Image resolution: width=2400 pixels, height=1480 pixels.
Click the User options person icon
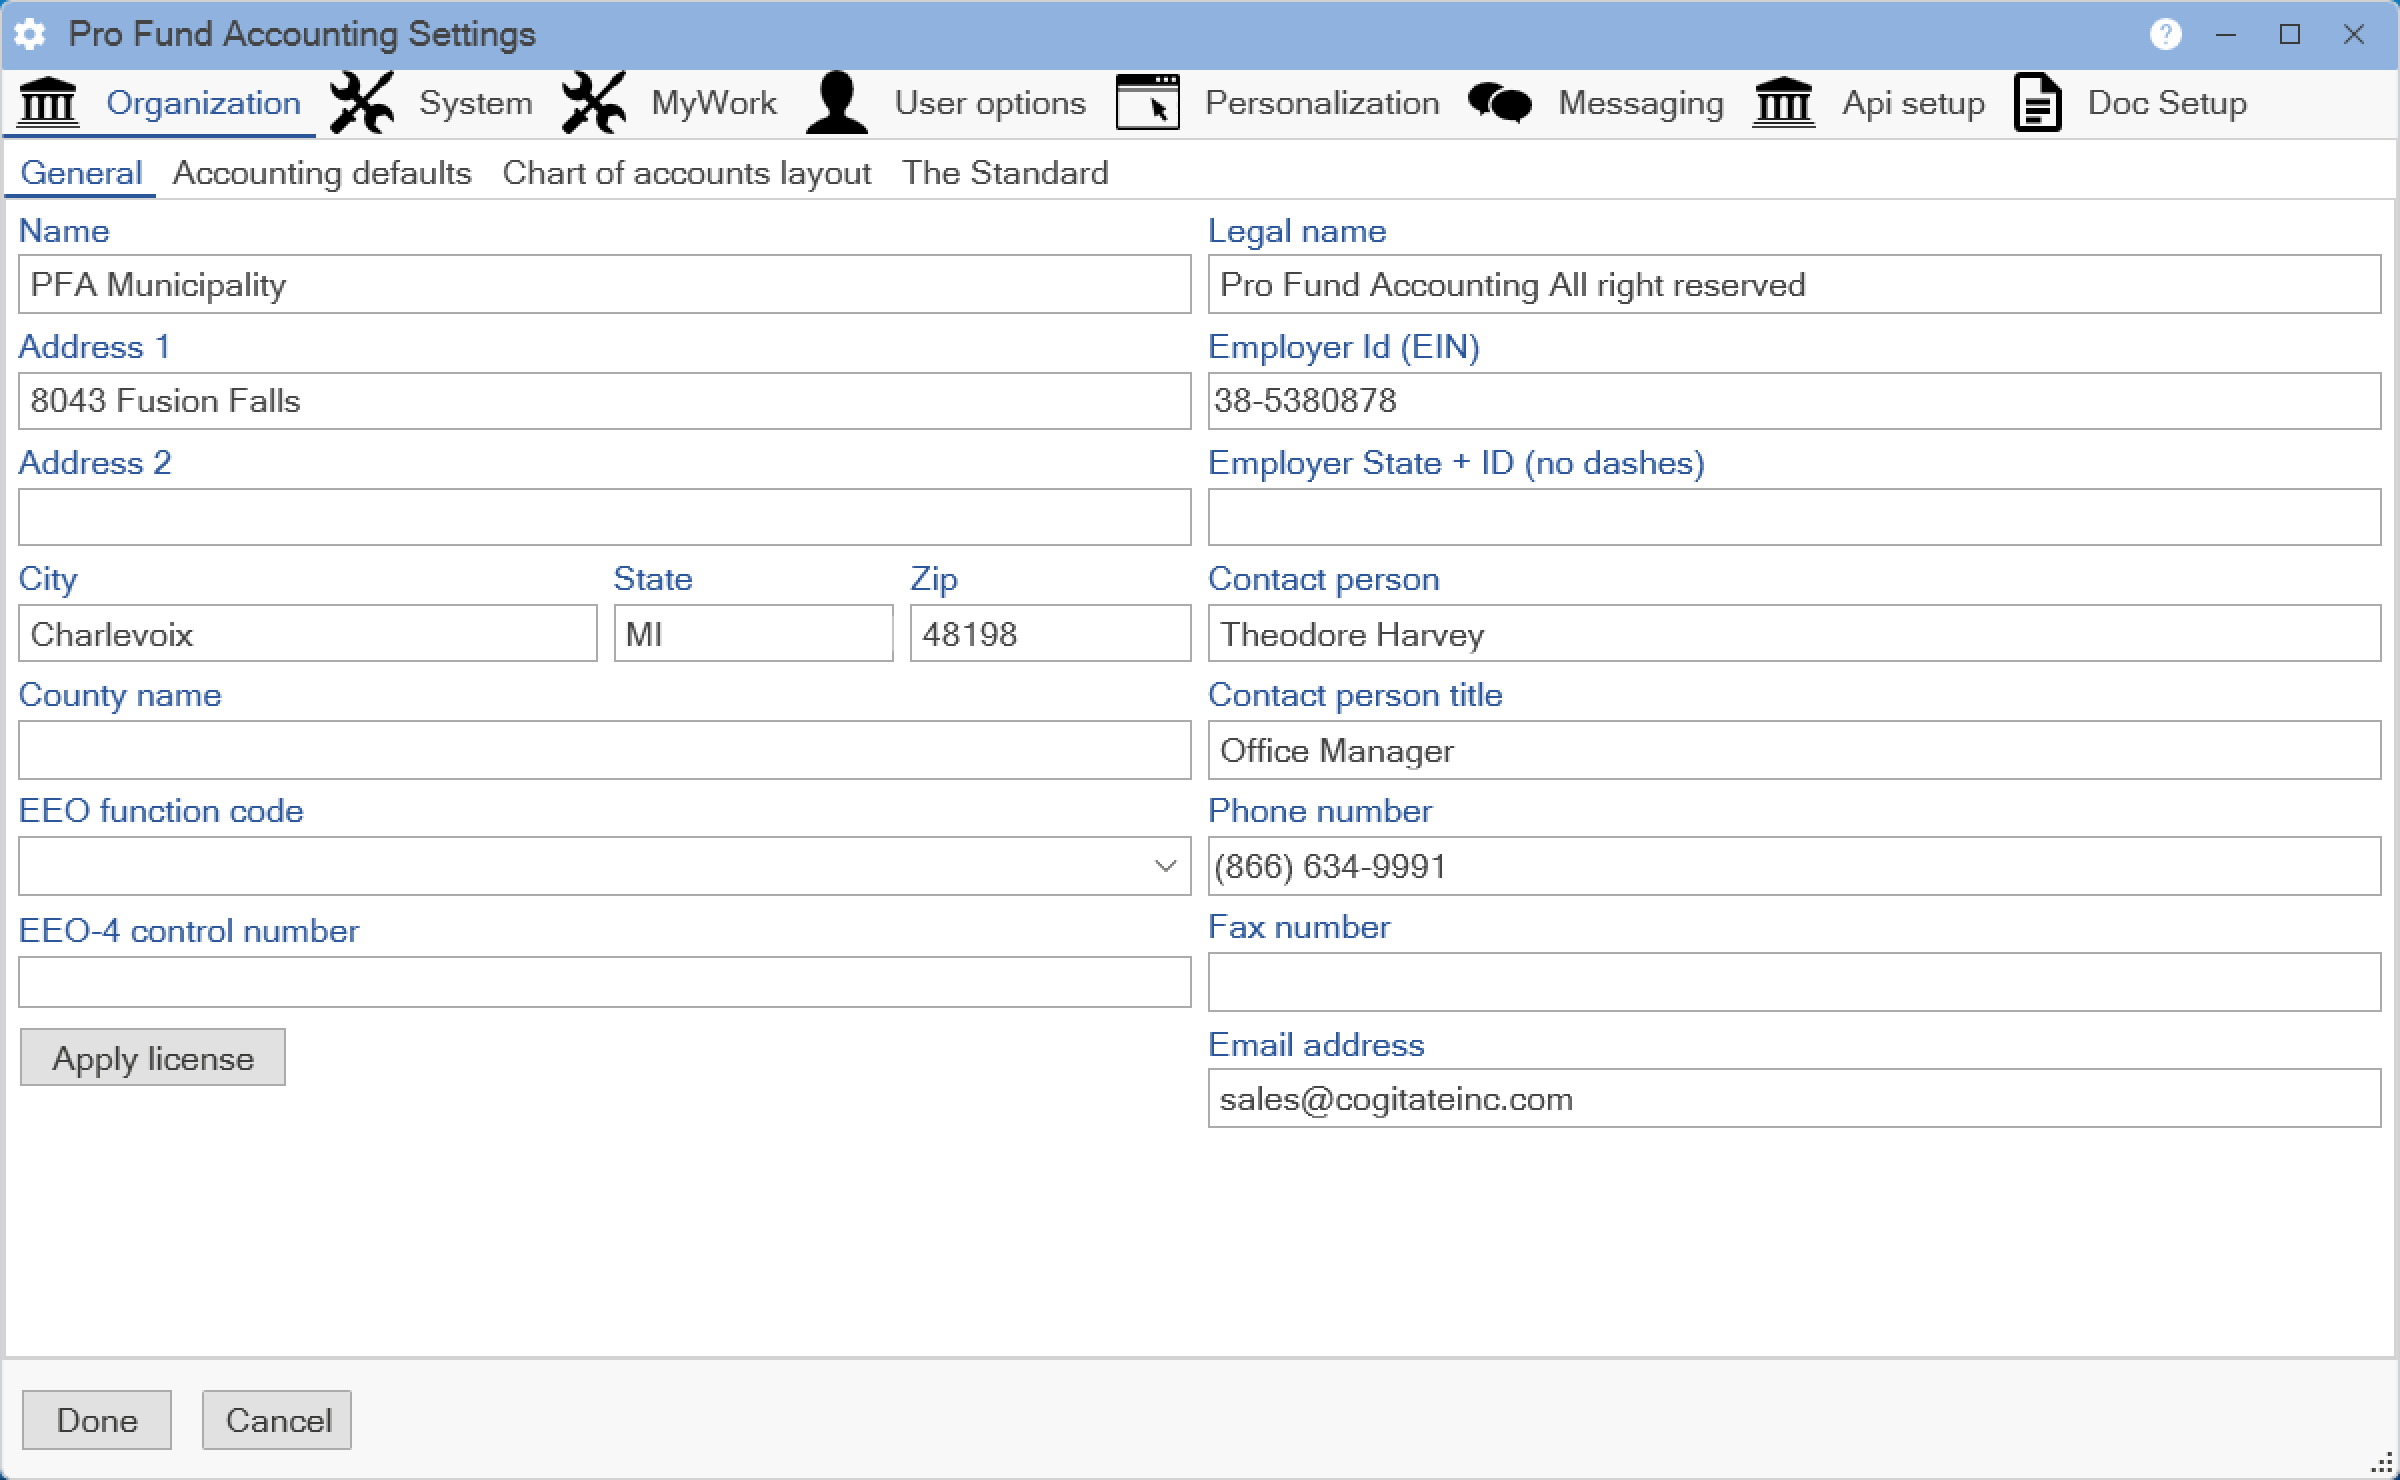[836, 102]
